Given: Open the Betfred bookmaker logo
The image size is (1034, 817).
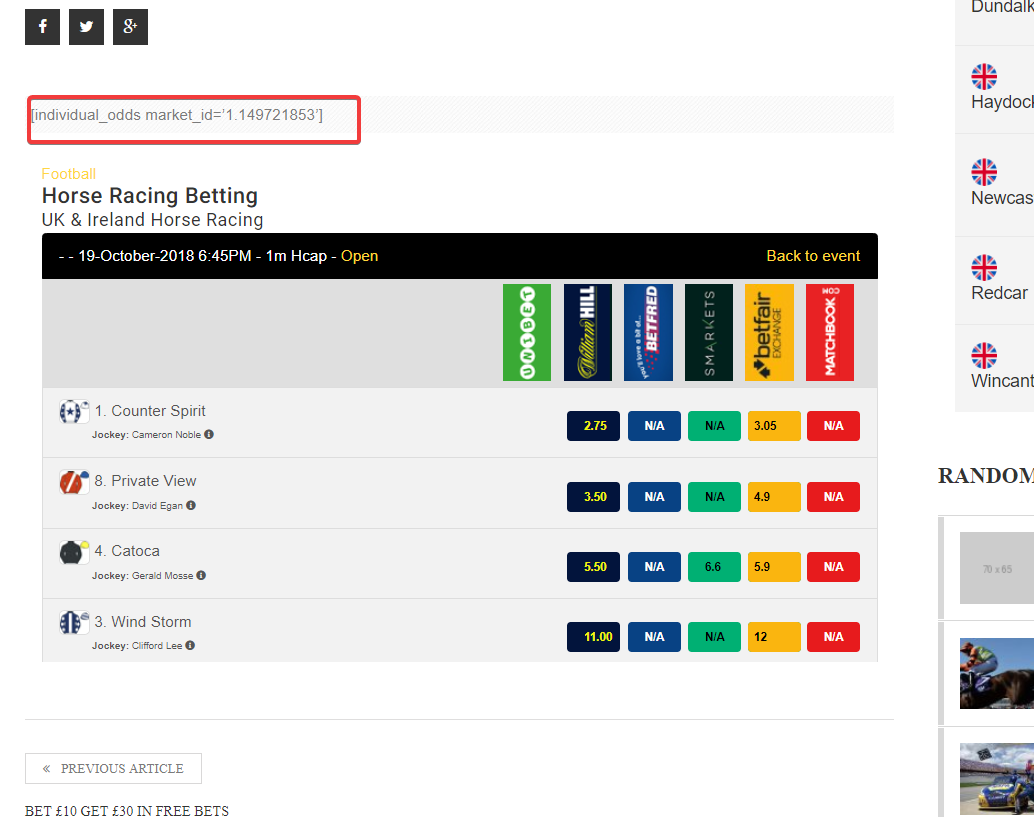Looking at the screenshot, I should [648, 332].
